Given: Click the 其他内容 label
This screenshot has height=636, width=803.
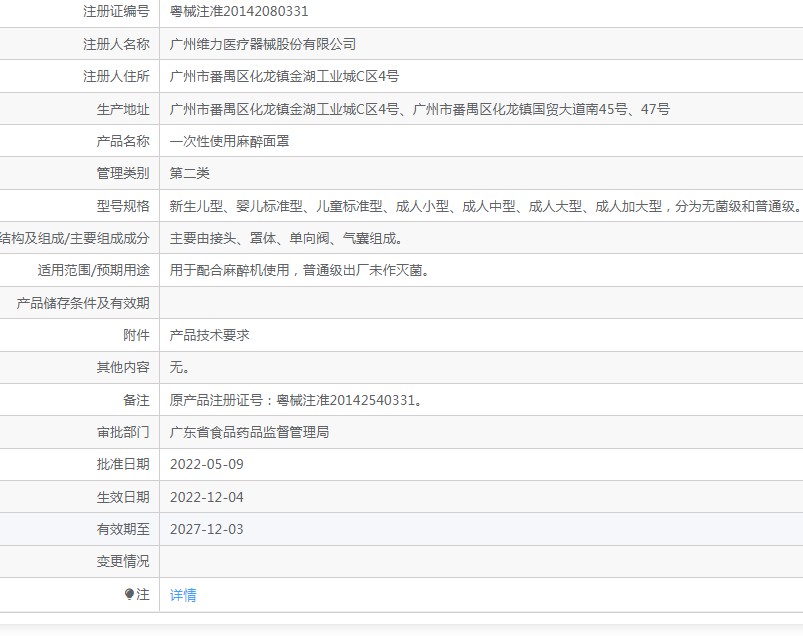Looking at the screenshot, I should click(x=123, y=367).
